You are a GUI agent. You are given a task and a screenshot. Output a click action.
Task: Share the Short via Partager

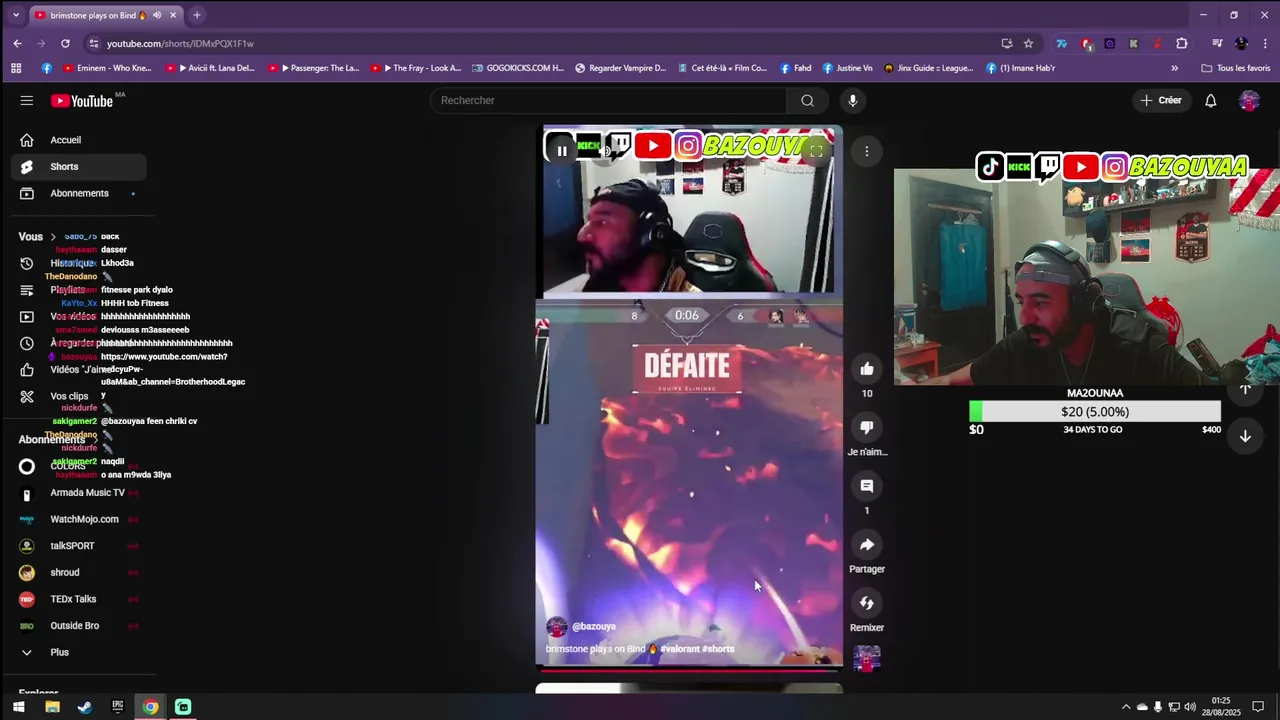pos(867,544)
